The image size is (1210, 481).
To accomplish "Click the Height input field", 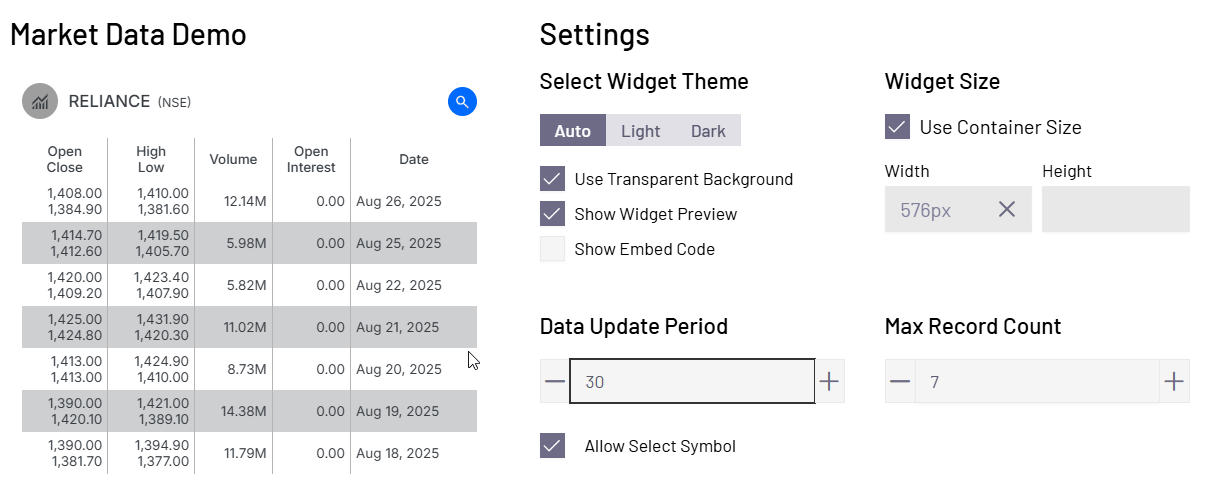I will pyautogui.click(x=1116, y=209).
